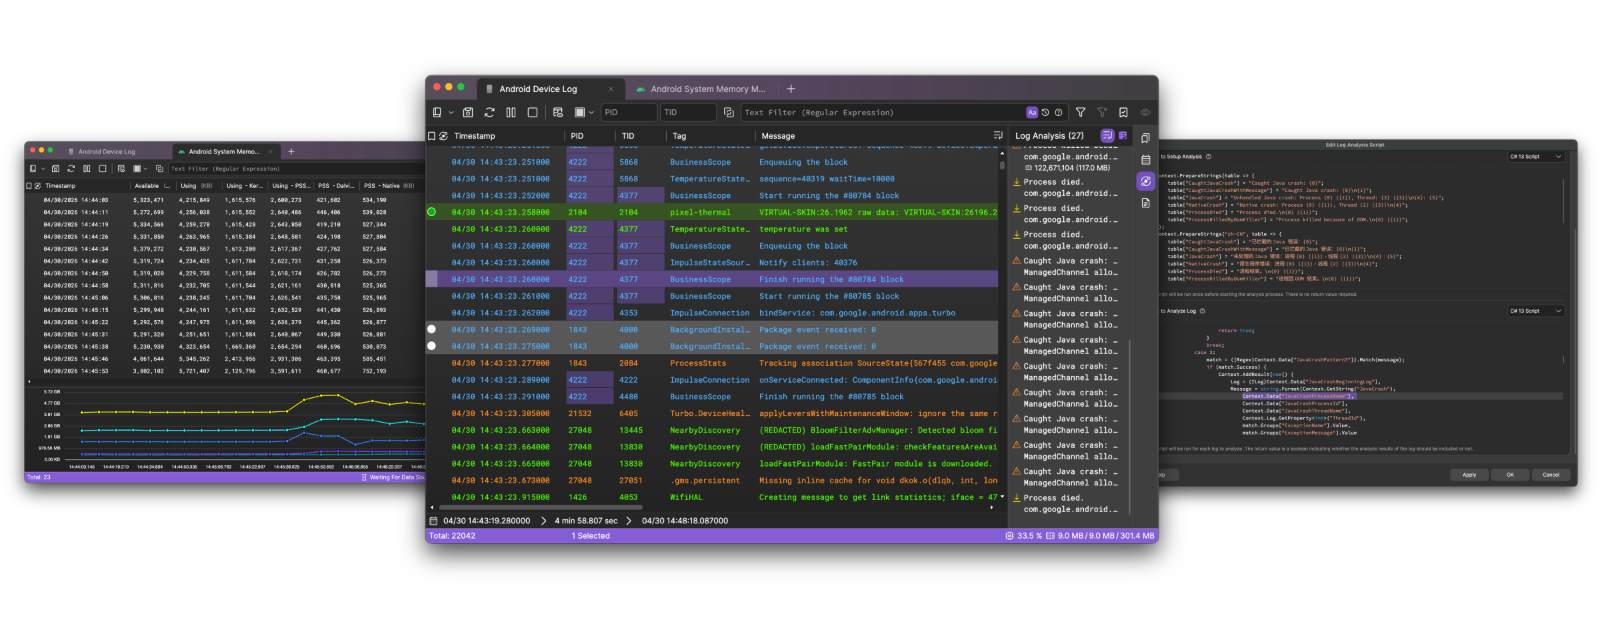Click the filter funnel icon in front toolbar

pos(1080,112)
